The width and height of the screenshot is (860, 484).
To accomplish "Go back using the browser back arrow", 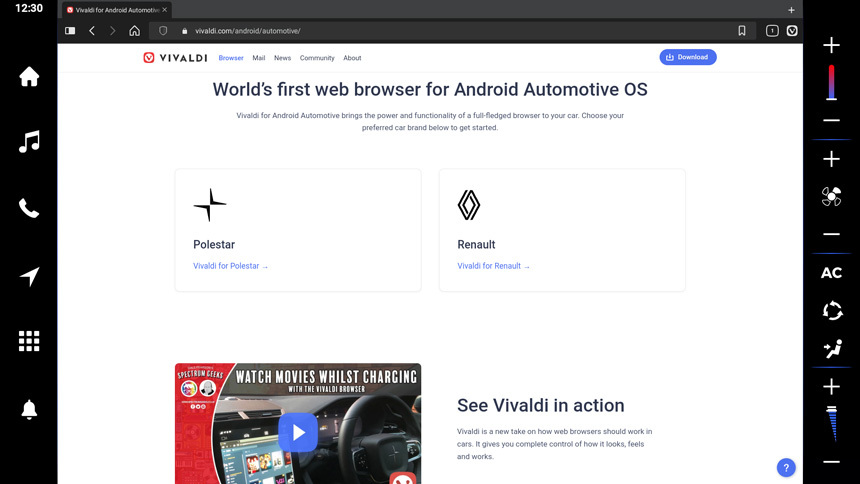I will click(92, 31).
